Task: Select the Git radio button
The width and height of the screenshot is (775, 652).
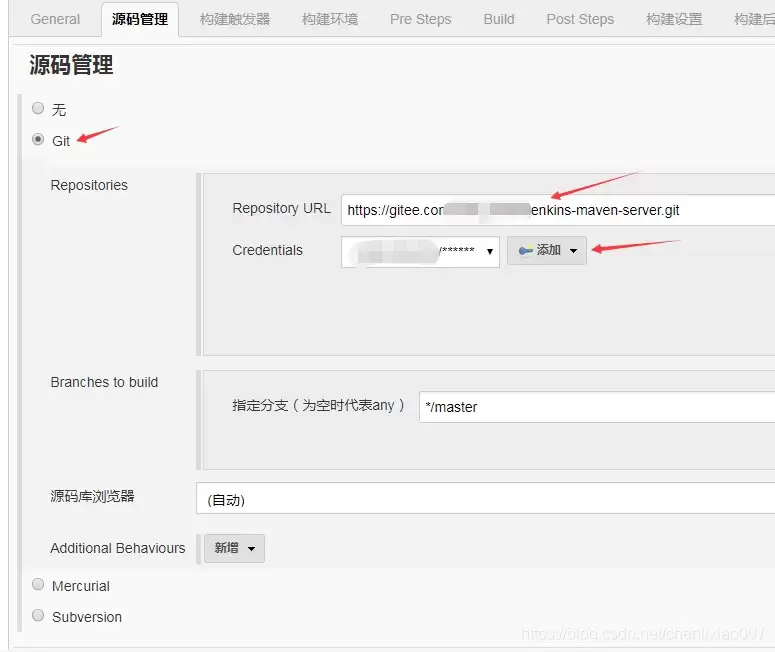Action: click(x=38, y=139)
